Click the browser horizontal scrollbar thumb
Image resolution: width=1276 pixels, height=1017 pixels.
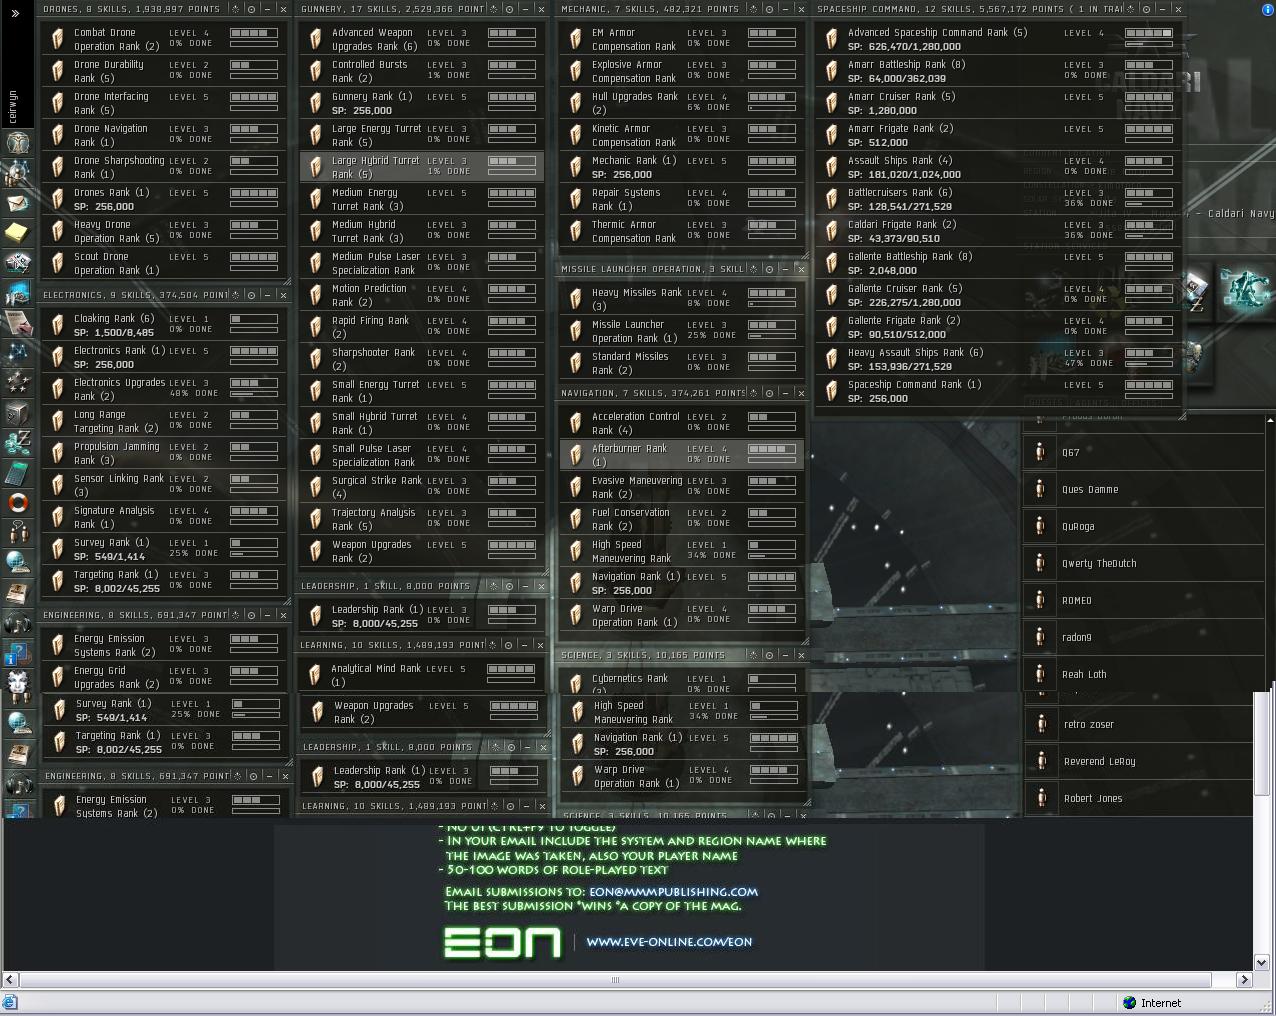[x=614, y=980]
